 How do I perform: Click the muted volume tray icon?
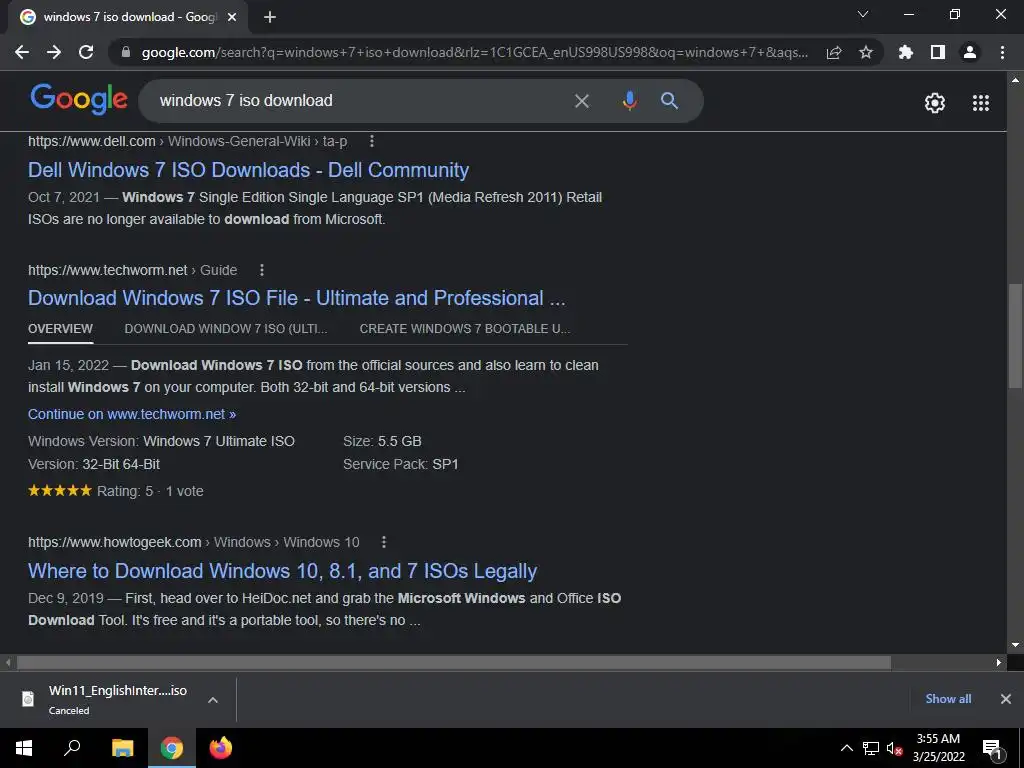click(x=894, y=748)
